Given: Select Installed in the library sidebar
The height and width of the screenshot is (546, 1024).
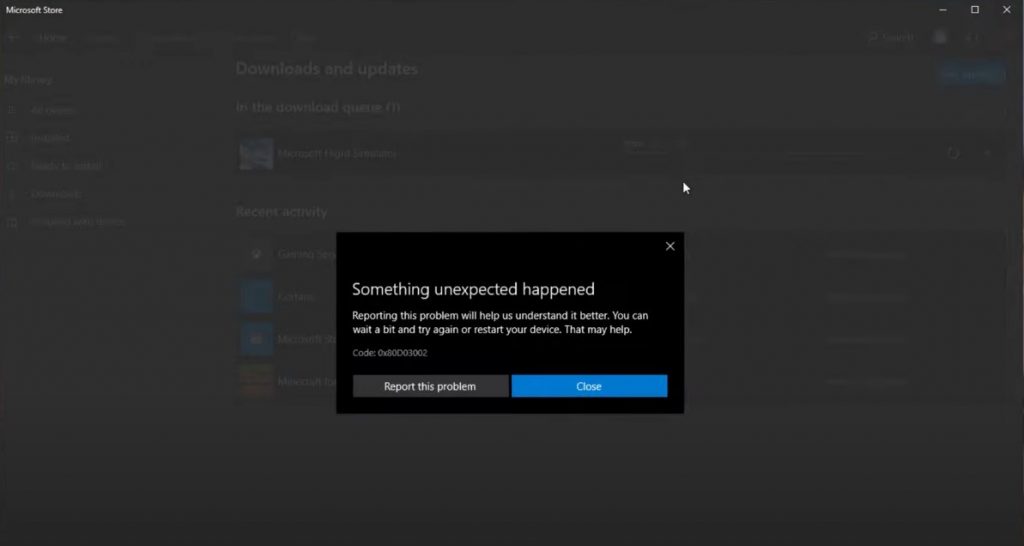Looking at the screenshot, I should (x=50, y=138).
